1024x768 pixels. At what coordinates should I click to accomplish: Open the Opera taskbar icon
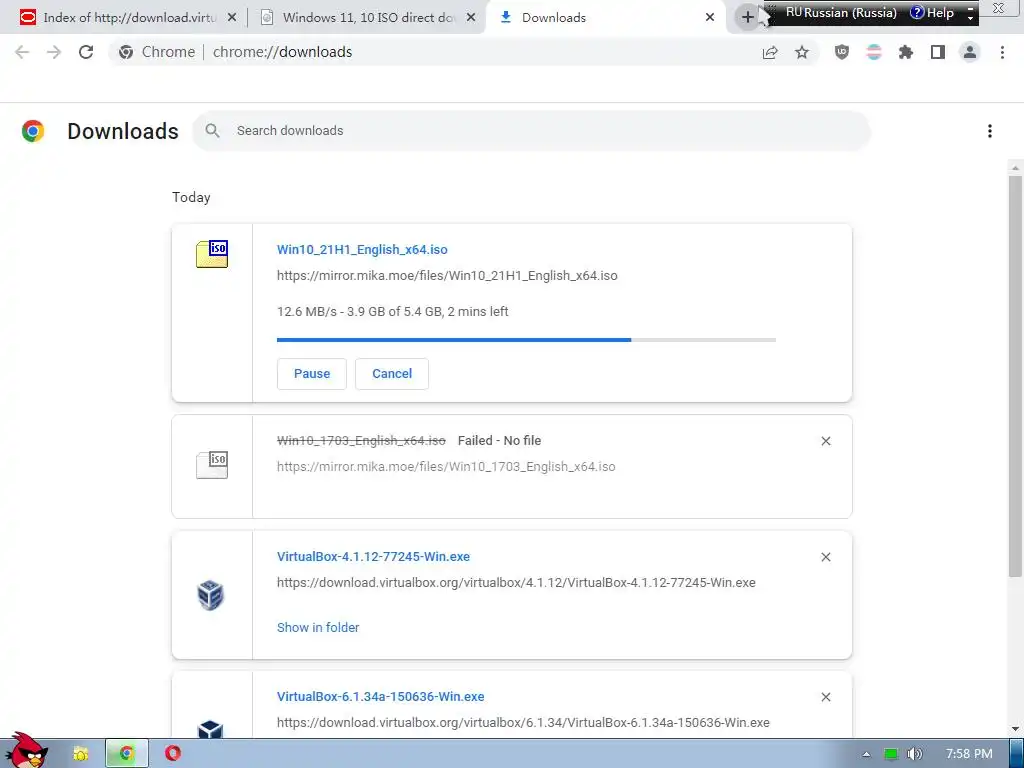tap(172, 754)
